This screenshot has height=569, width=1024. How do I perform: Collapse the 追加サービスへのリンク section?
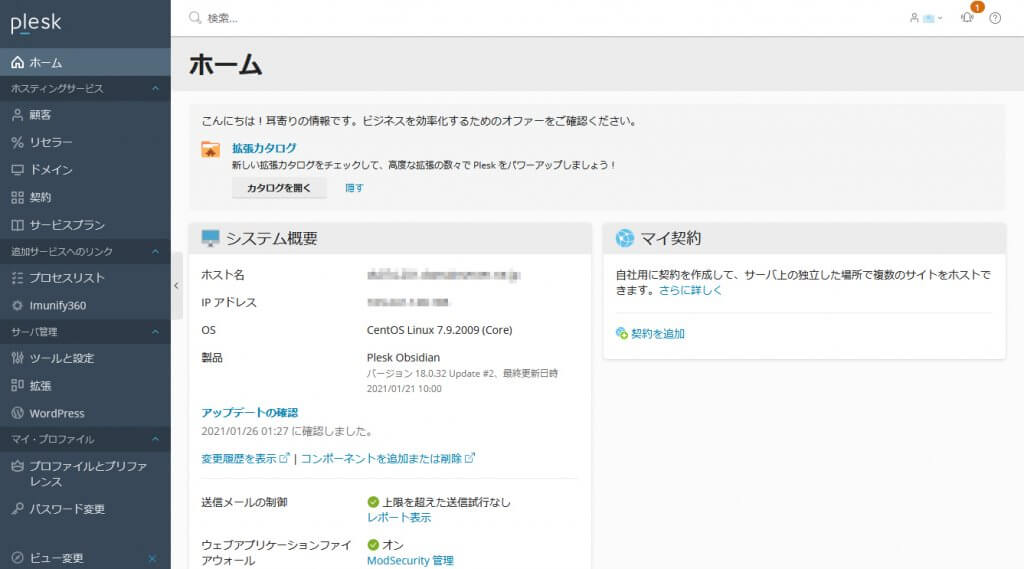point(155,252)
